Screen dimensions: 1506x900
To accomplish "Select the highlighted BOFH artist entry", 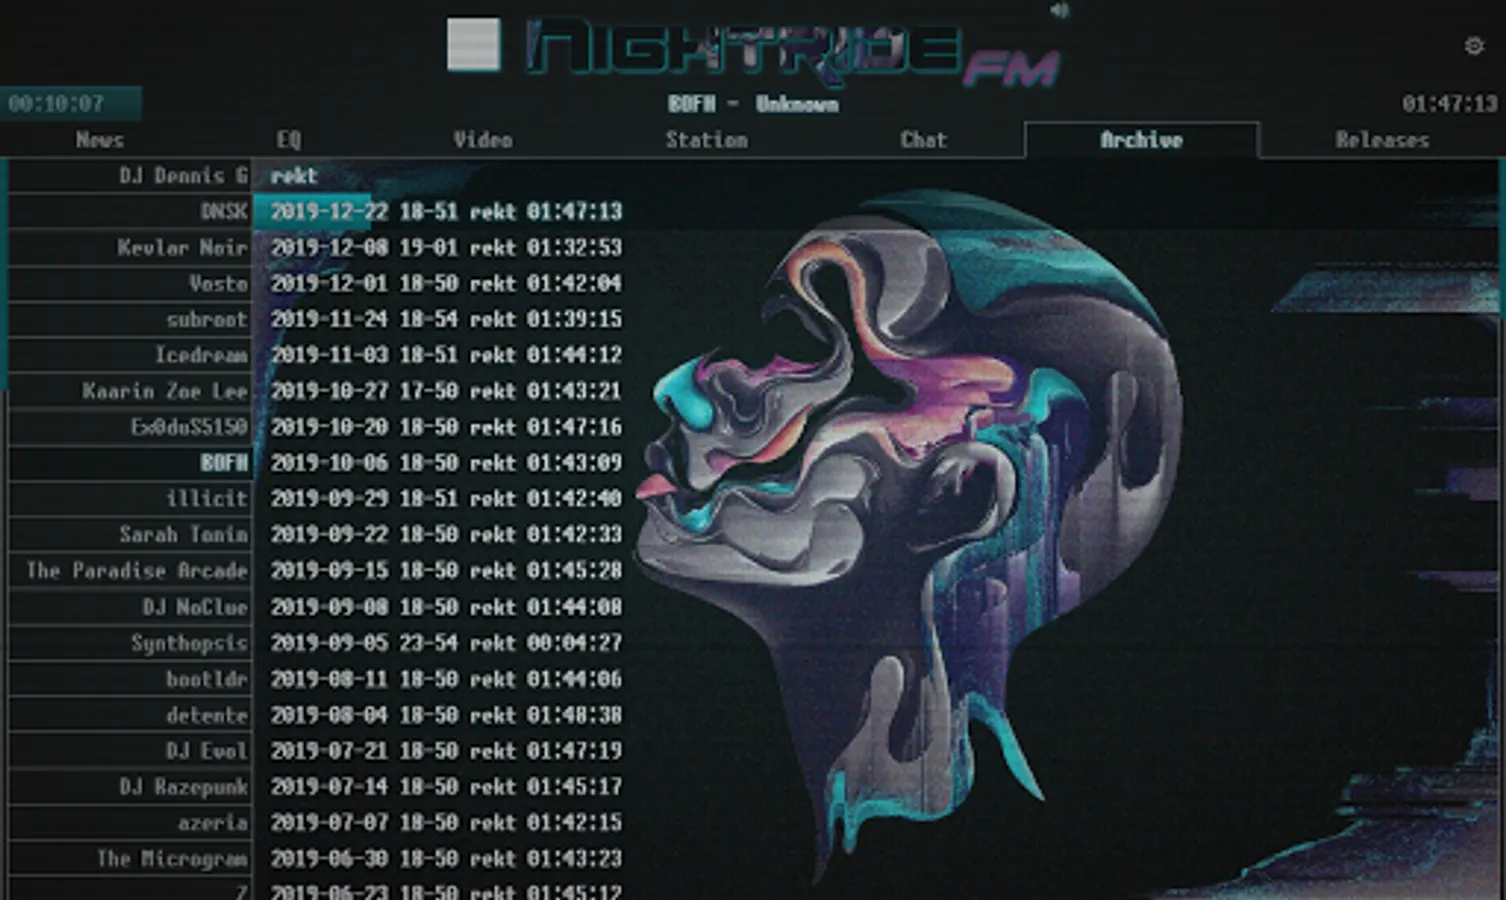I will 130,463.
